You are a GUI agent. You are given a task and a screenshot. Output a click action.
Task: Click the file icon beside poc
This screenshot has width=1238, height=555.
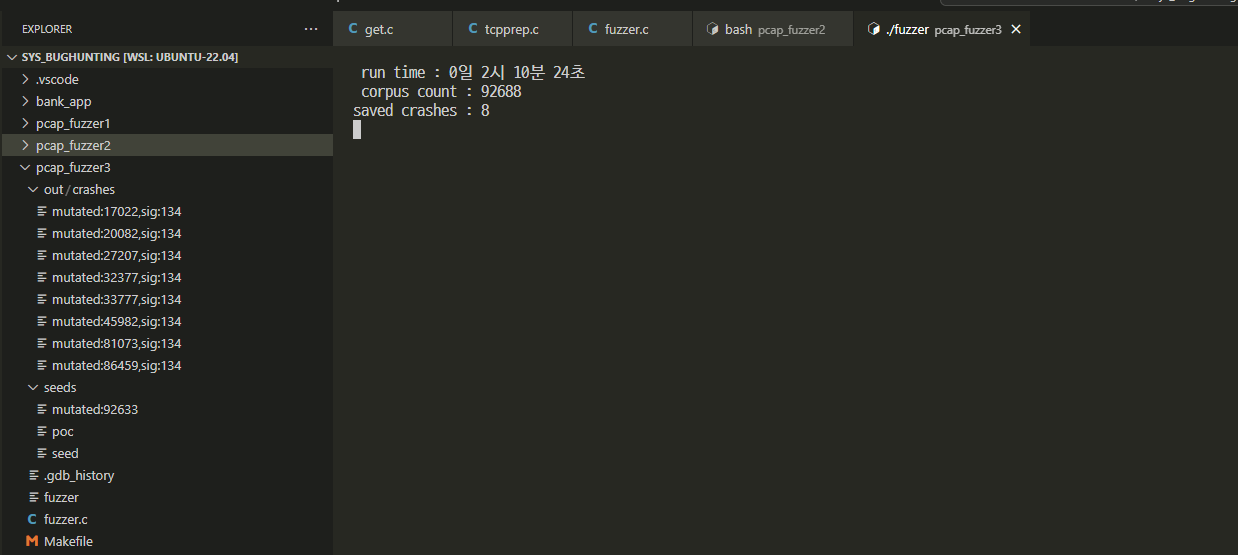[42, 431]
